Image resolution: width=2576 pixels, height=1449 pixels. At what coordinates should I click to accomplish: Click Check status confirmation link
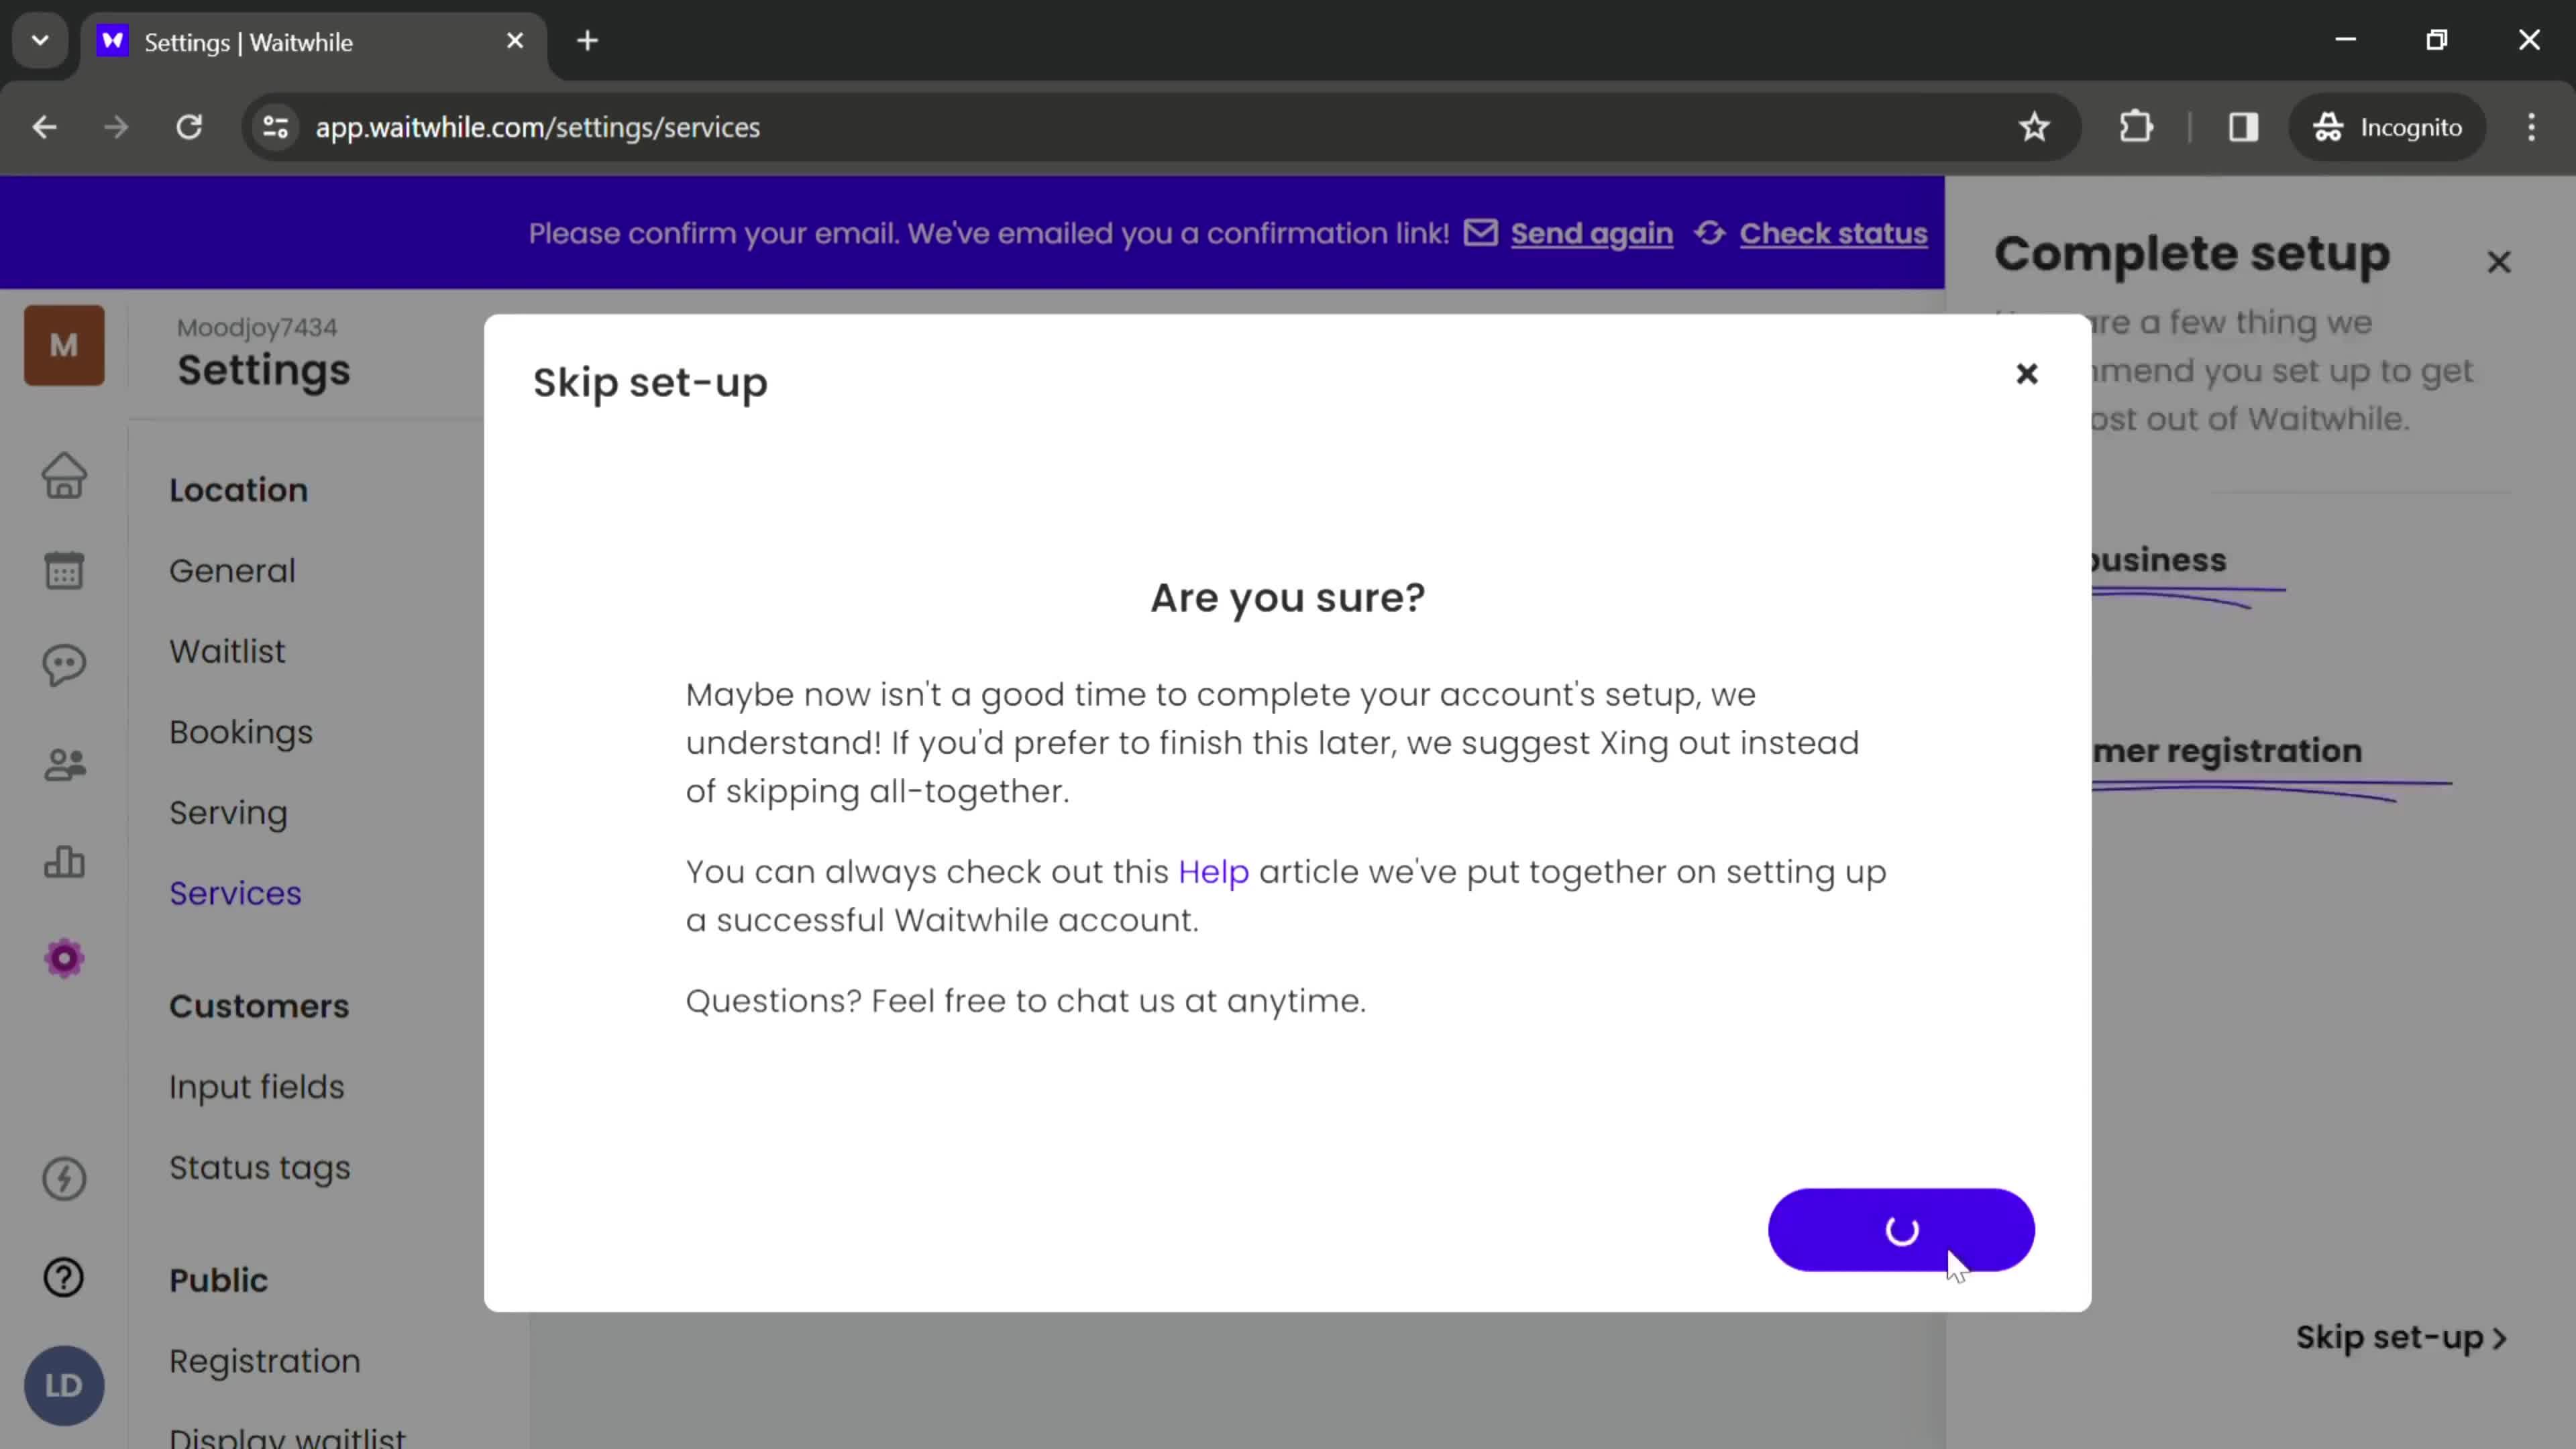tap(1833, 231)
